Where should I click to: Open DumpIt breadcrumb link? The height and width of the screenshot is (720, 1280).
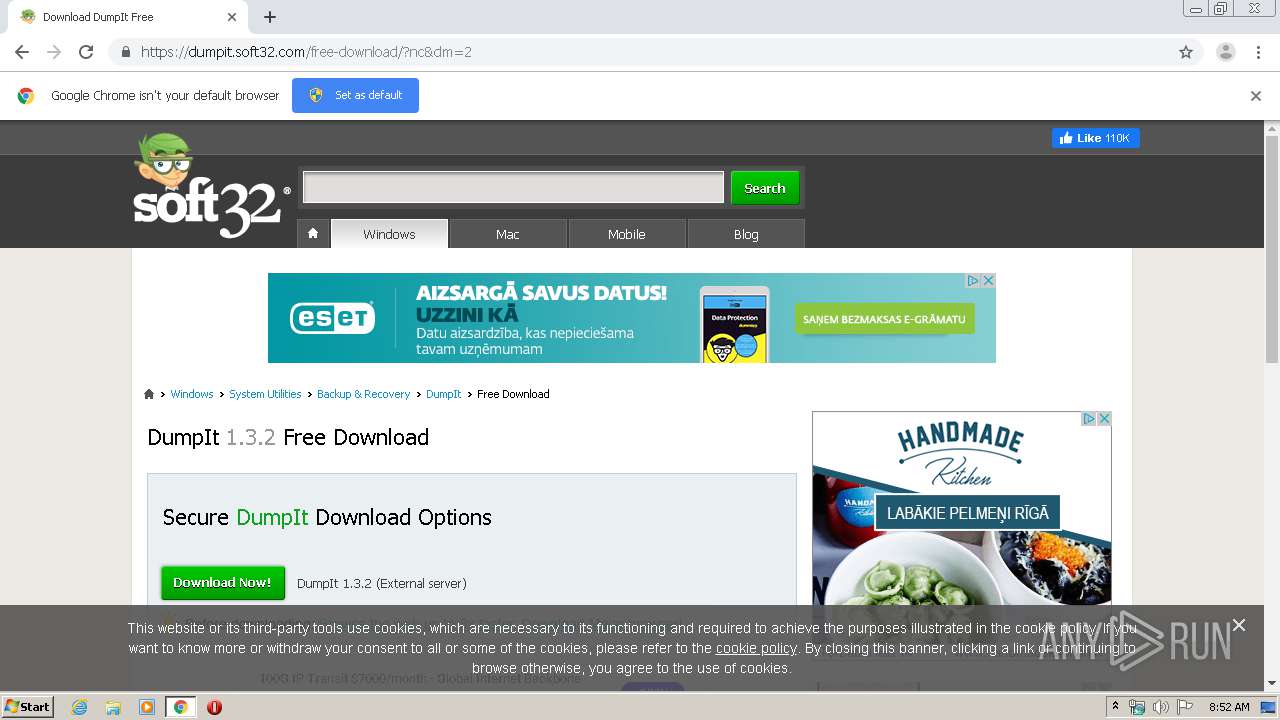pos(444,394)
